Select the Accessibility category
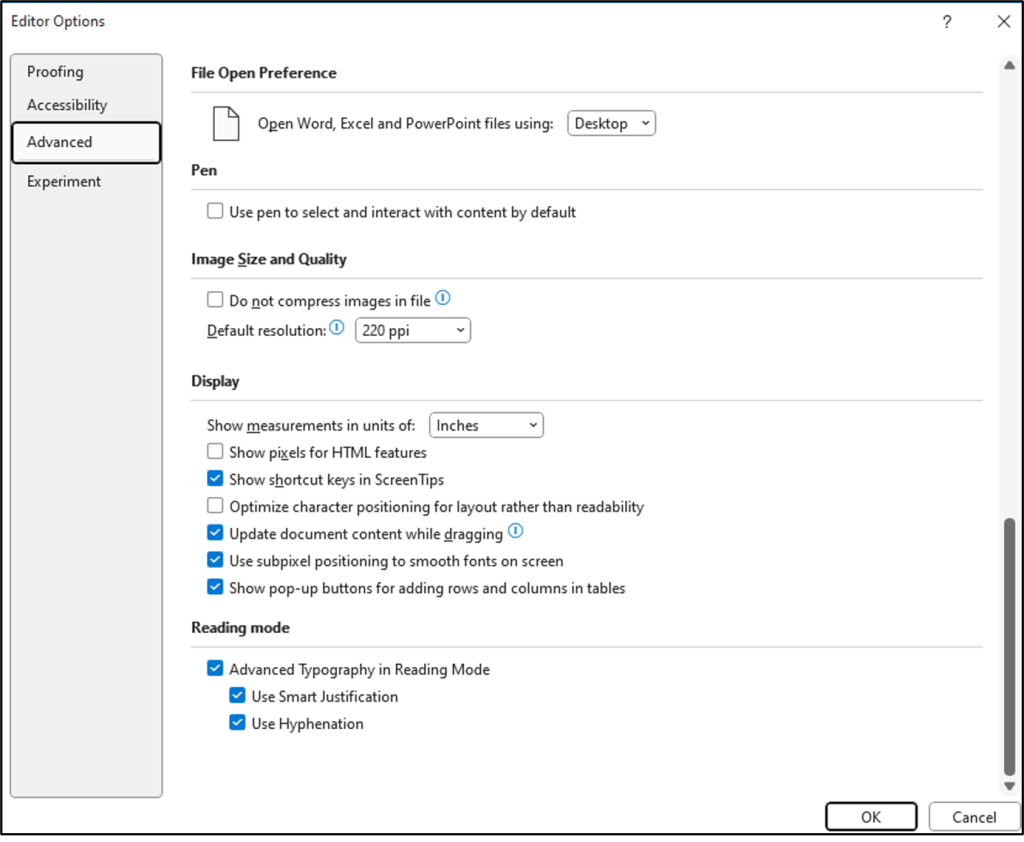The width and height of the screenshot is (1024, 842). tap(67, 105)
